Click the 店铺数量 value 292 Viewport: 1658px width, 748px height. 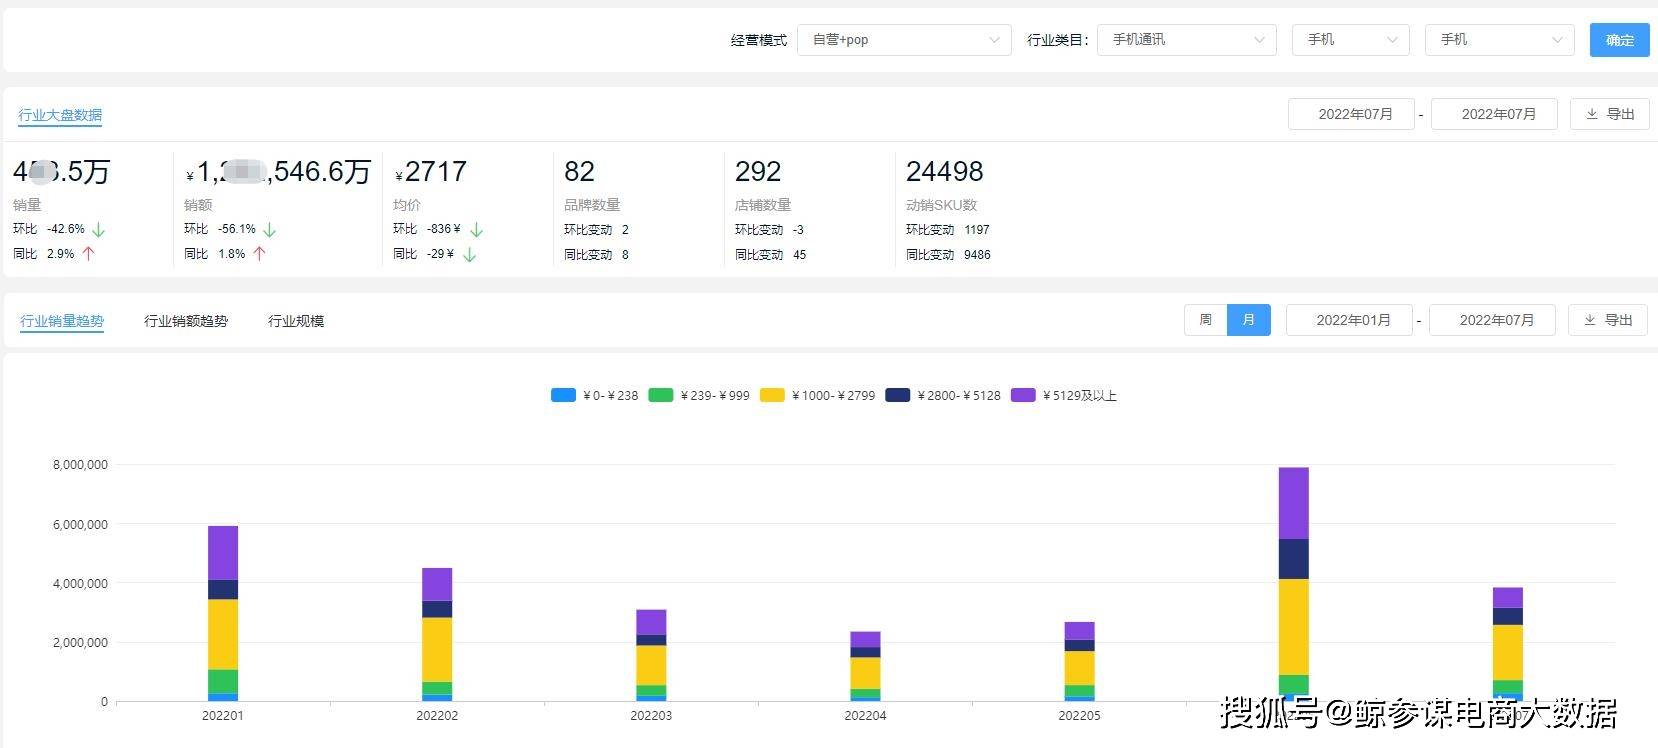[x=758, y=172]
